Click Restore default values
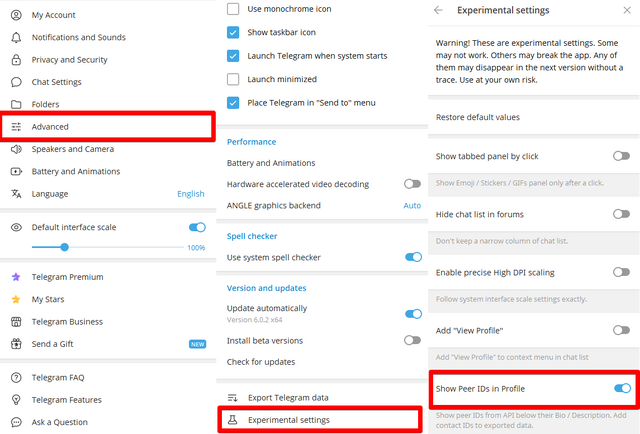 (478, 117)
